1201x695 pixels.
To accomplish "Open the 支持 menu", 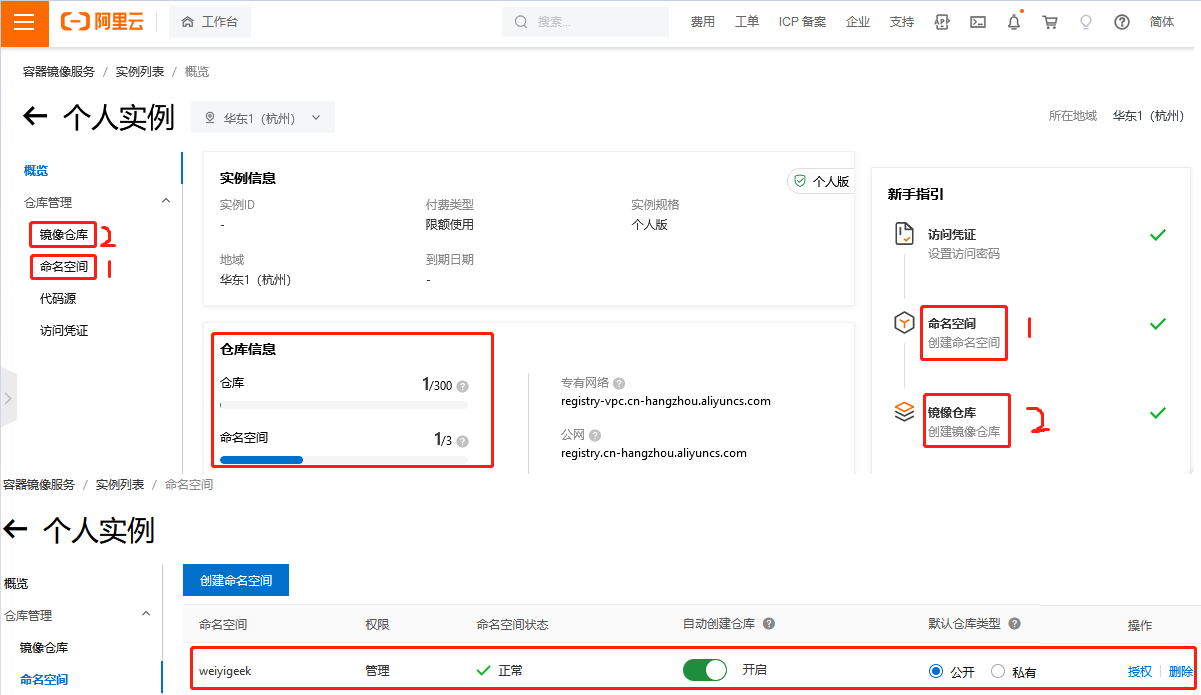I will coord(902,22).
